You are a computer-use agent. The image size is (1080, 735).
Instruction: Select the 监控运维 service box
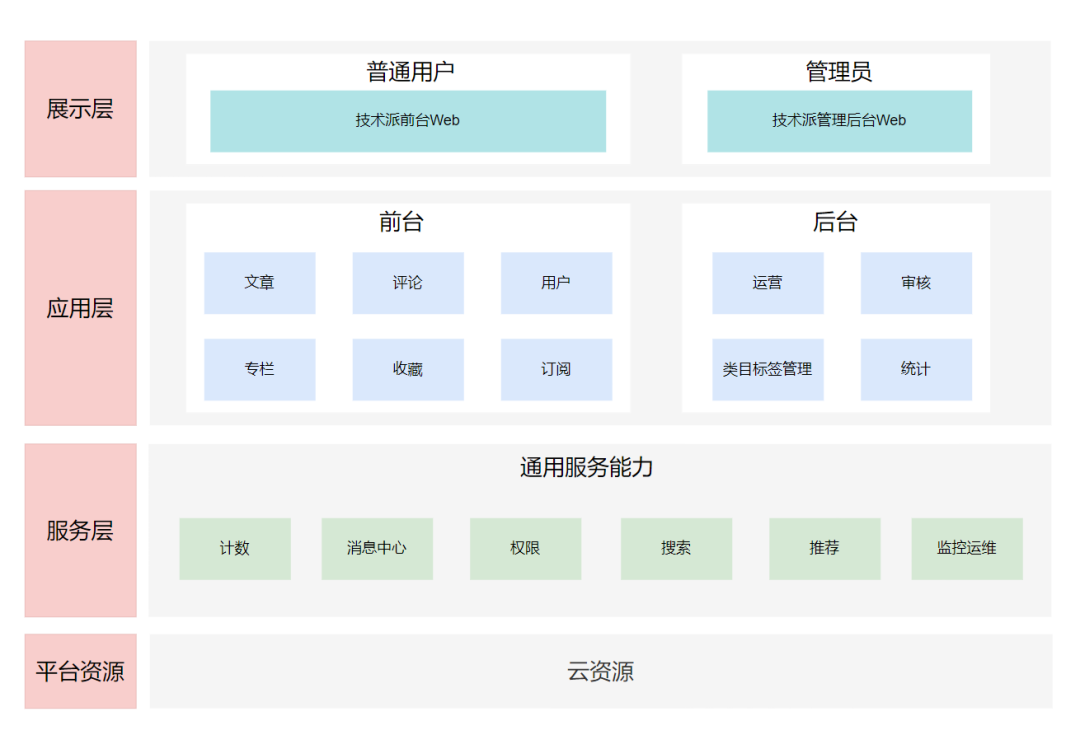(967, 548)
